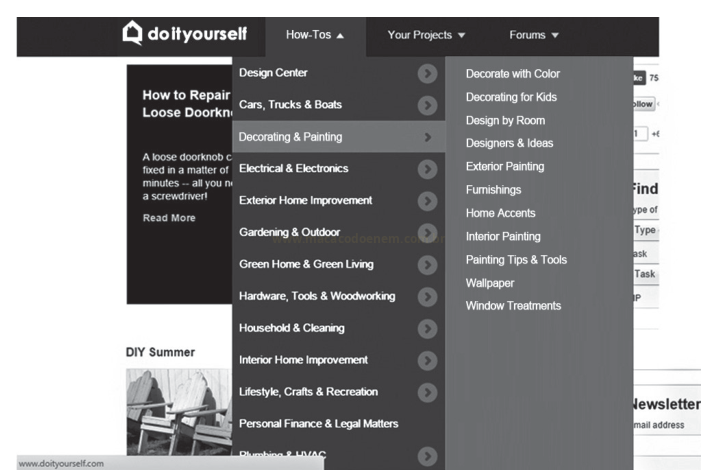This screenshot has width=717, height=476.
Task: Click arrow icon beside Lifestyle, Crafts & Recreation
Action: point(427,392)
